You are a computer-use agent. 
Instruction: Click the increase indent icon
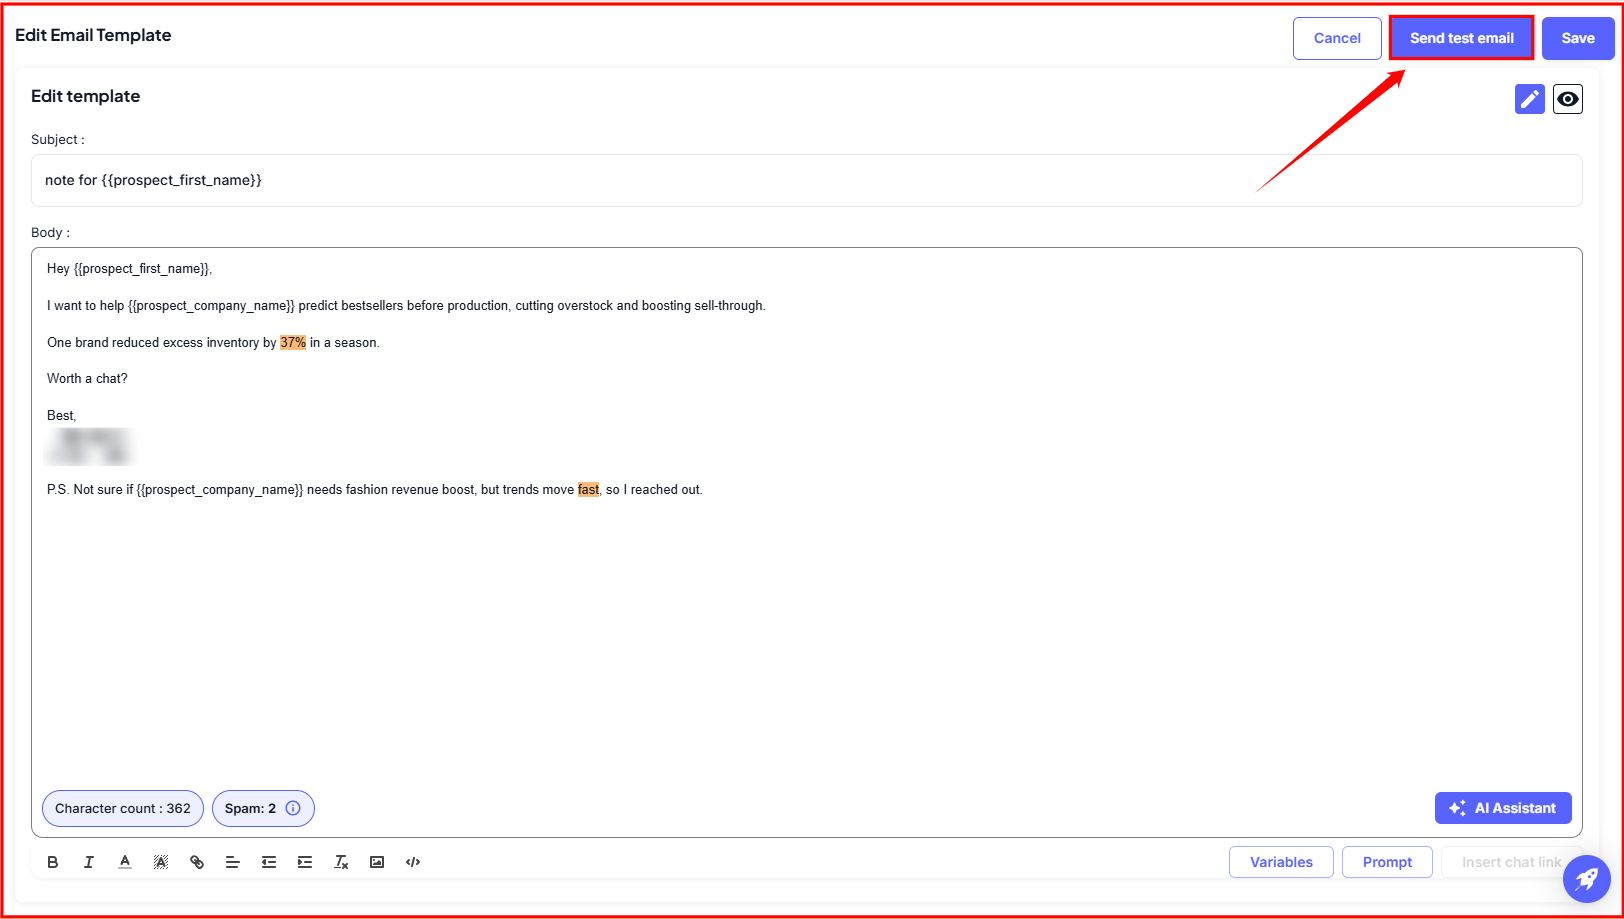305,862
